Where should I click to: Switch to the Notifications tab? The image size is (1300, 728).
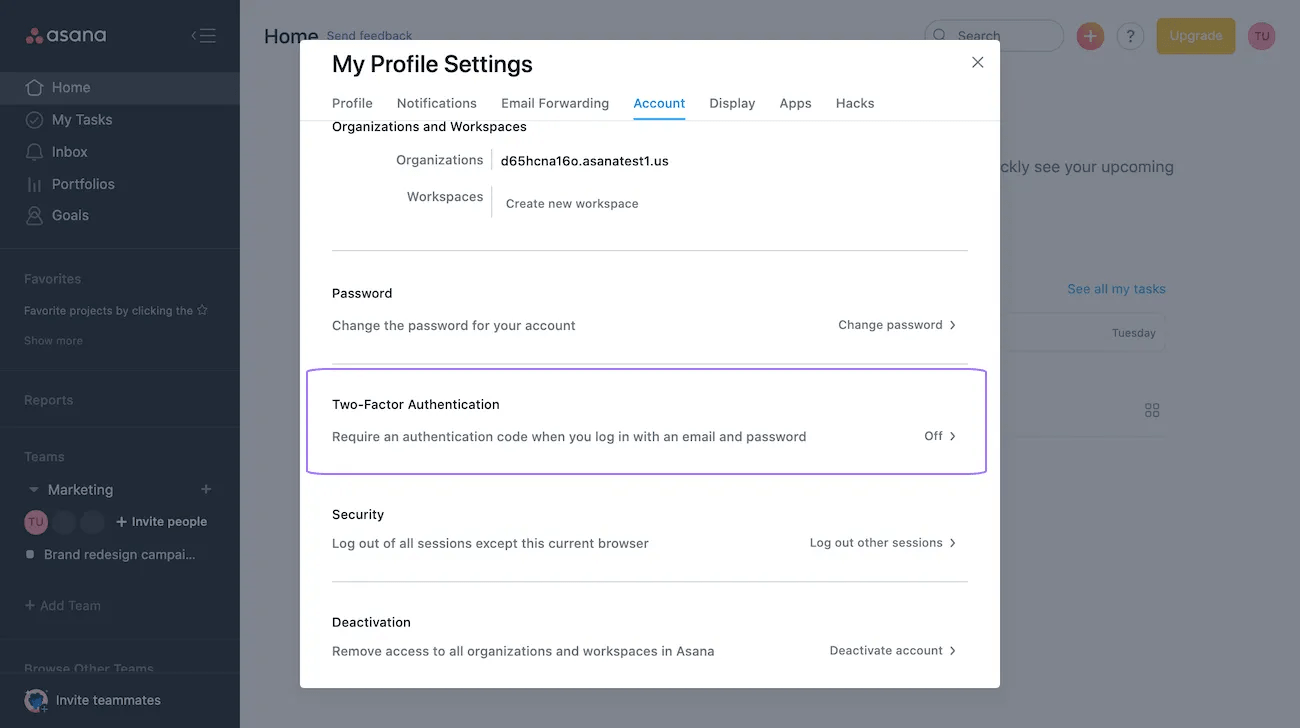click(x=436, y=103)
